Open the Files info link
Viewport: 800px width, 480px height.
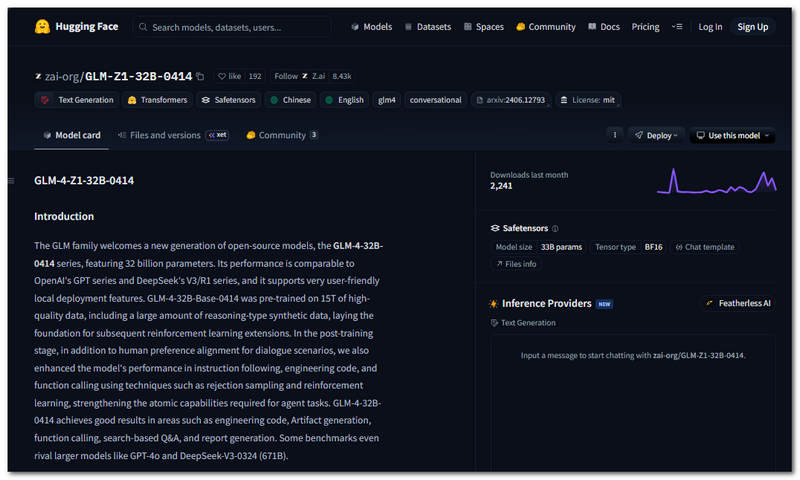coord(516,264)
